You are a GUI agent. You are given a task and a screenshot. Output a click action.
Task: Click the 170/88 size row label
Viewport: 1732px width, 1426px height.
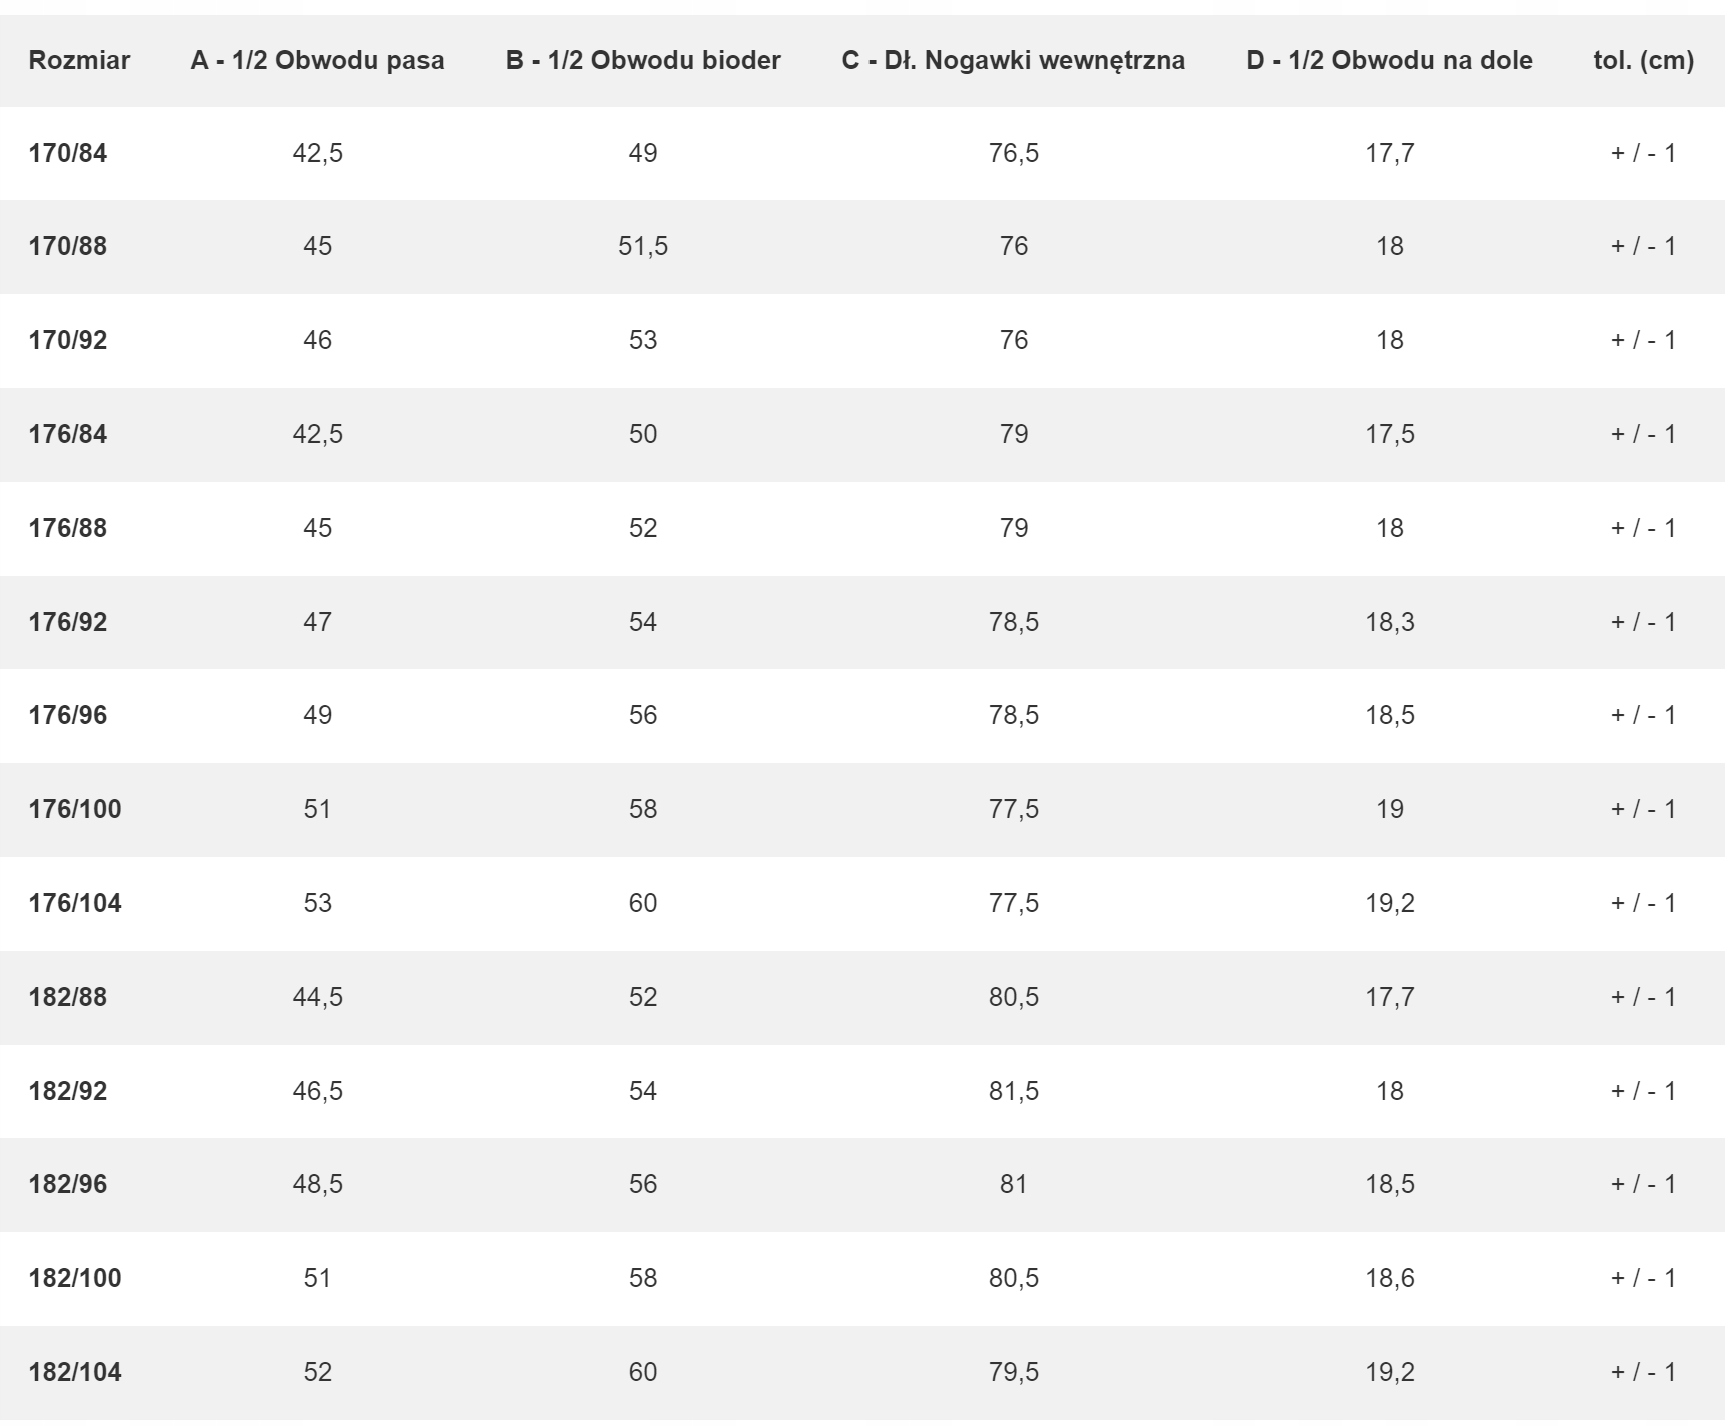tap(68, 246)
